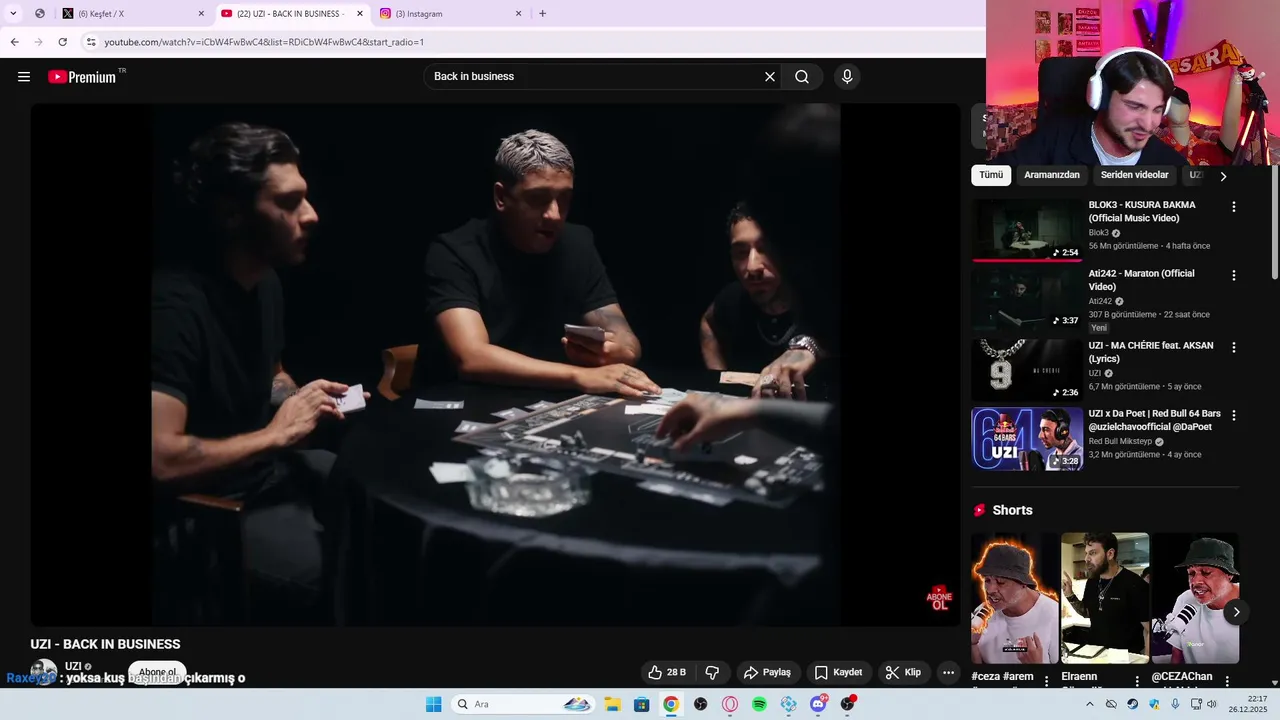Open options for @CEZAChan Short
This screenshot has height=720, width=1280.
coord(1227,681)
